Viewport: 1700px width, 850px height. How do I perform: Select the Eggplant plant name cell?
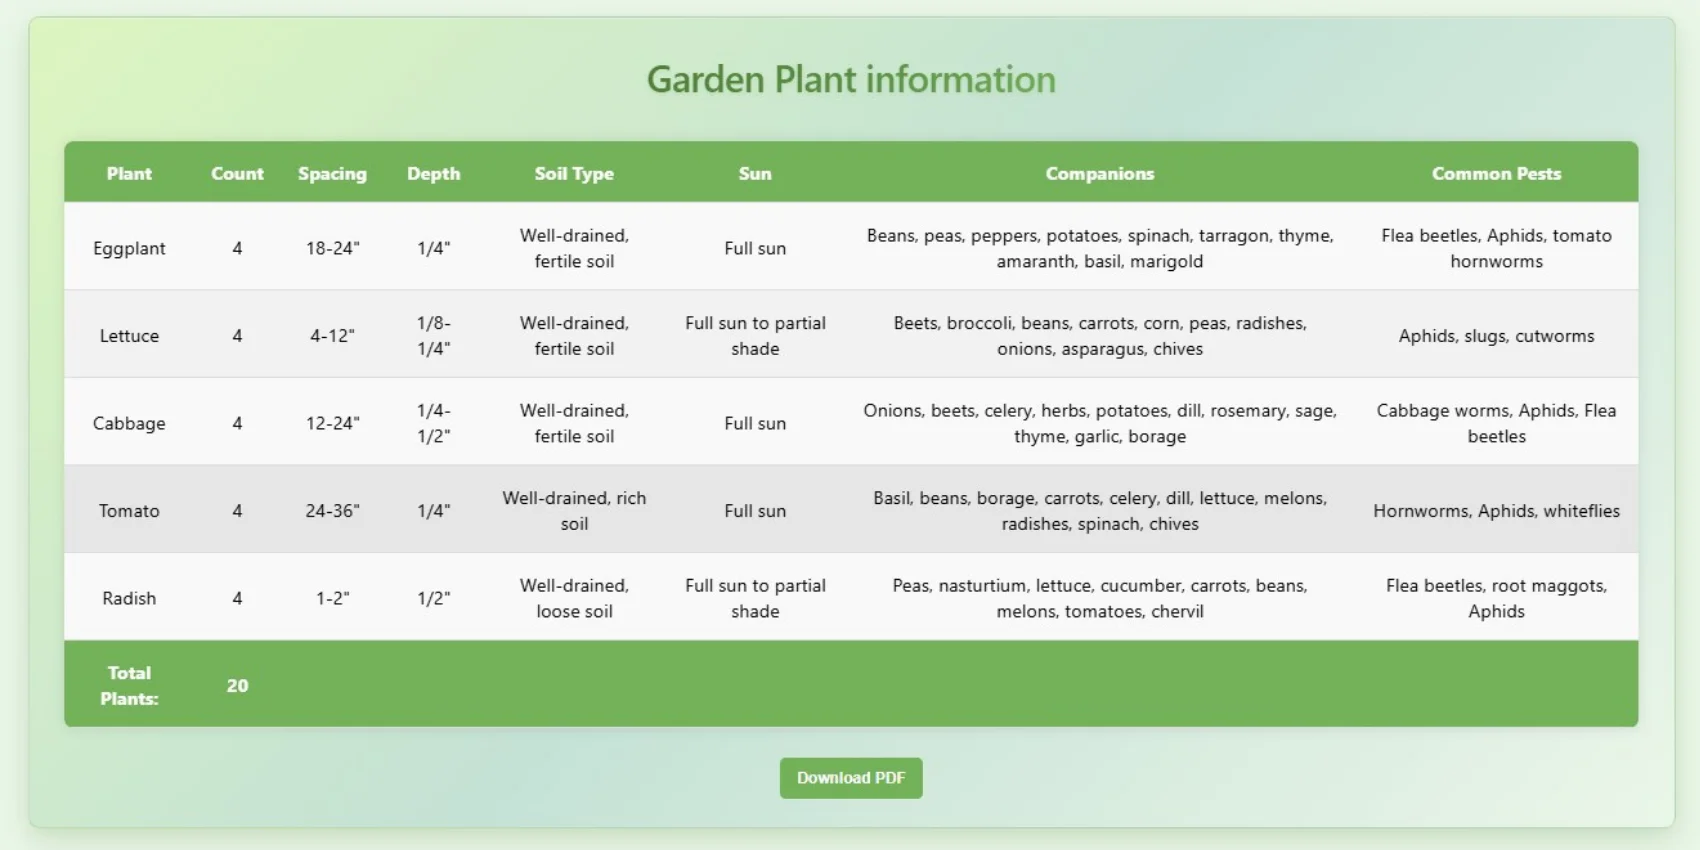pos(129,248)
